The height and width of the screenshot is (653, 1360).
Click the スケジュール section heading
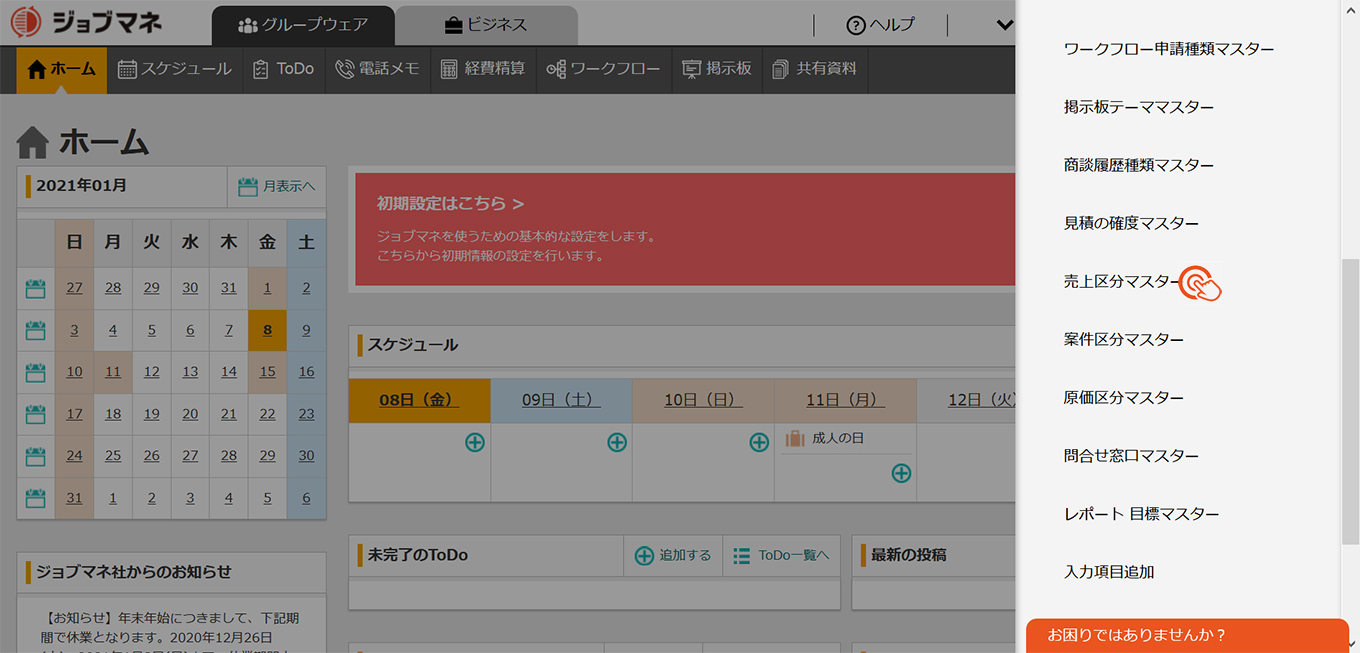click(413, 345)
